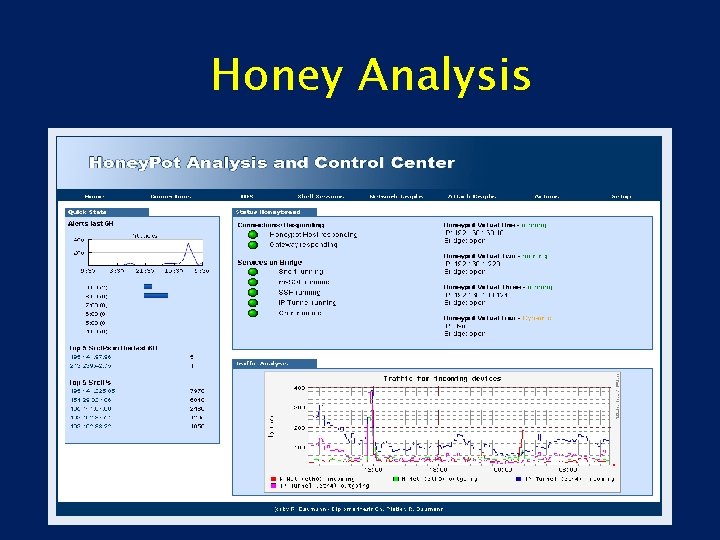The image size is (720, 540).
Task: Open the Actions menu item
Action: coord(547,197)
